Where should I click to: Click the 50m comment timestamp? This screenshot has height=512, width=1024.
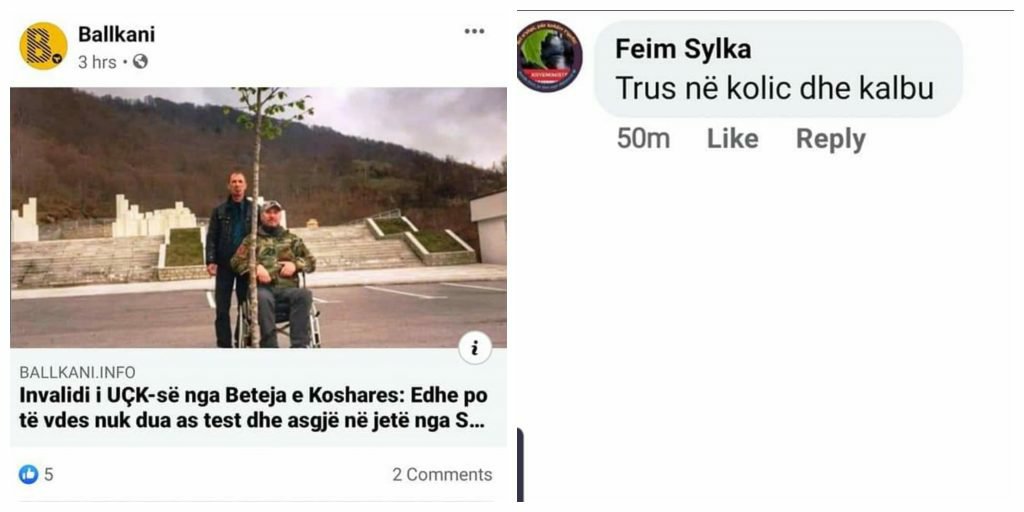point(643,139)
